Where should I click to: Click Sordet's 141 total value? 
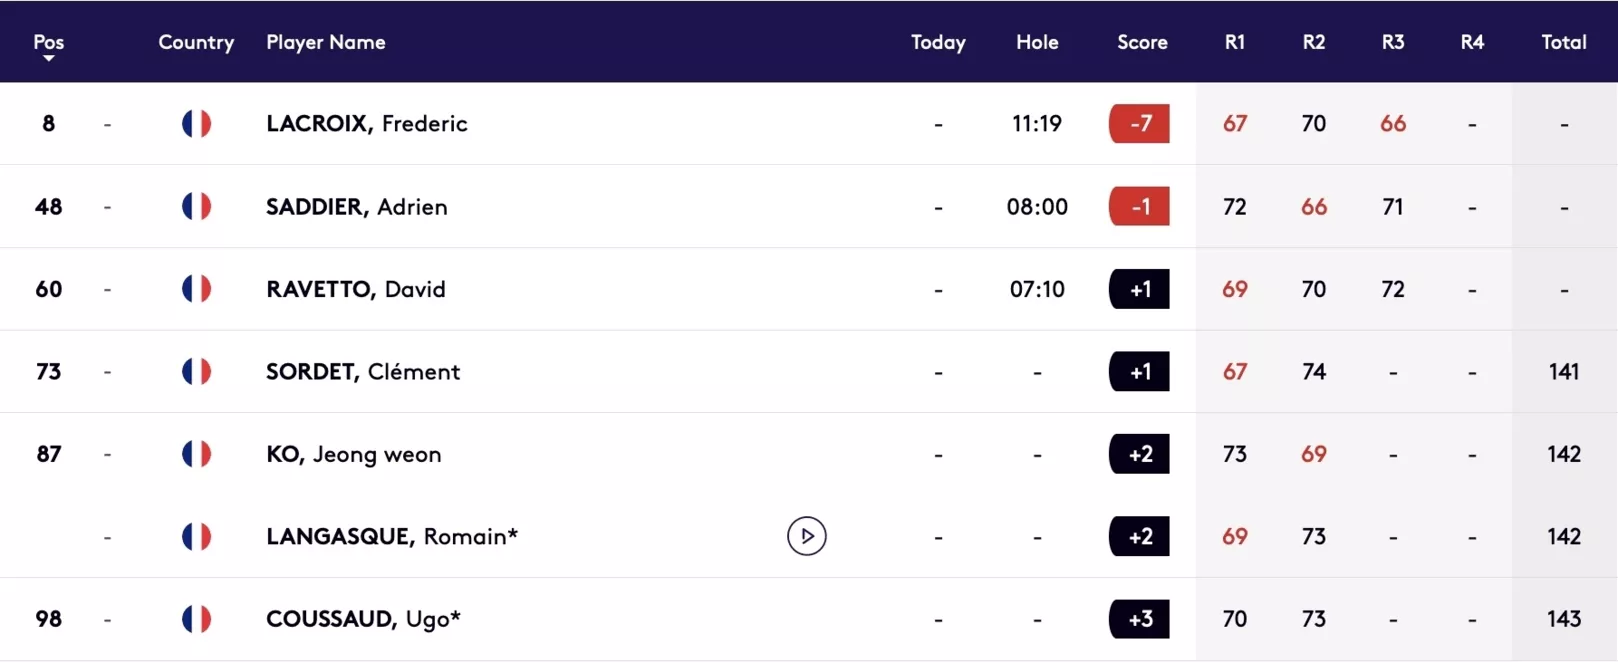(x=1564, y=371)
